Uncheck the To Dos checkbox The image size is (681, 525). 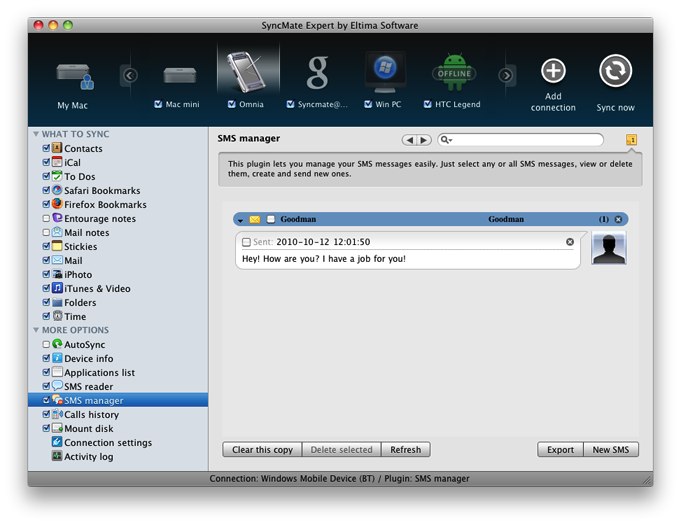click(x=46, y=176)
